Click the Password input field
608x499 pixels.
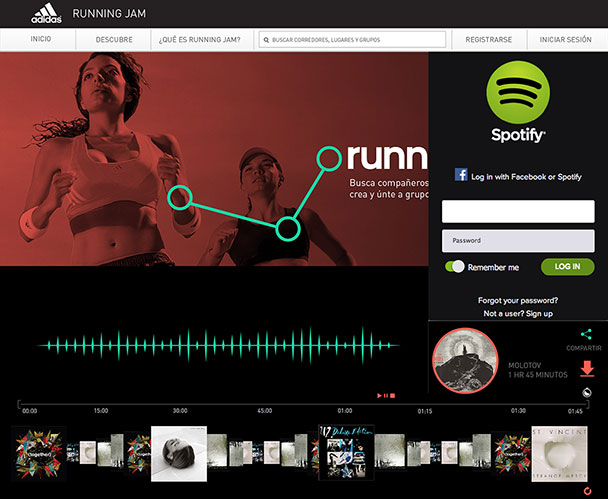pos(518,241)
